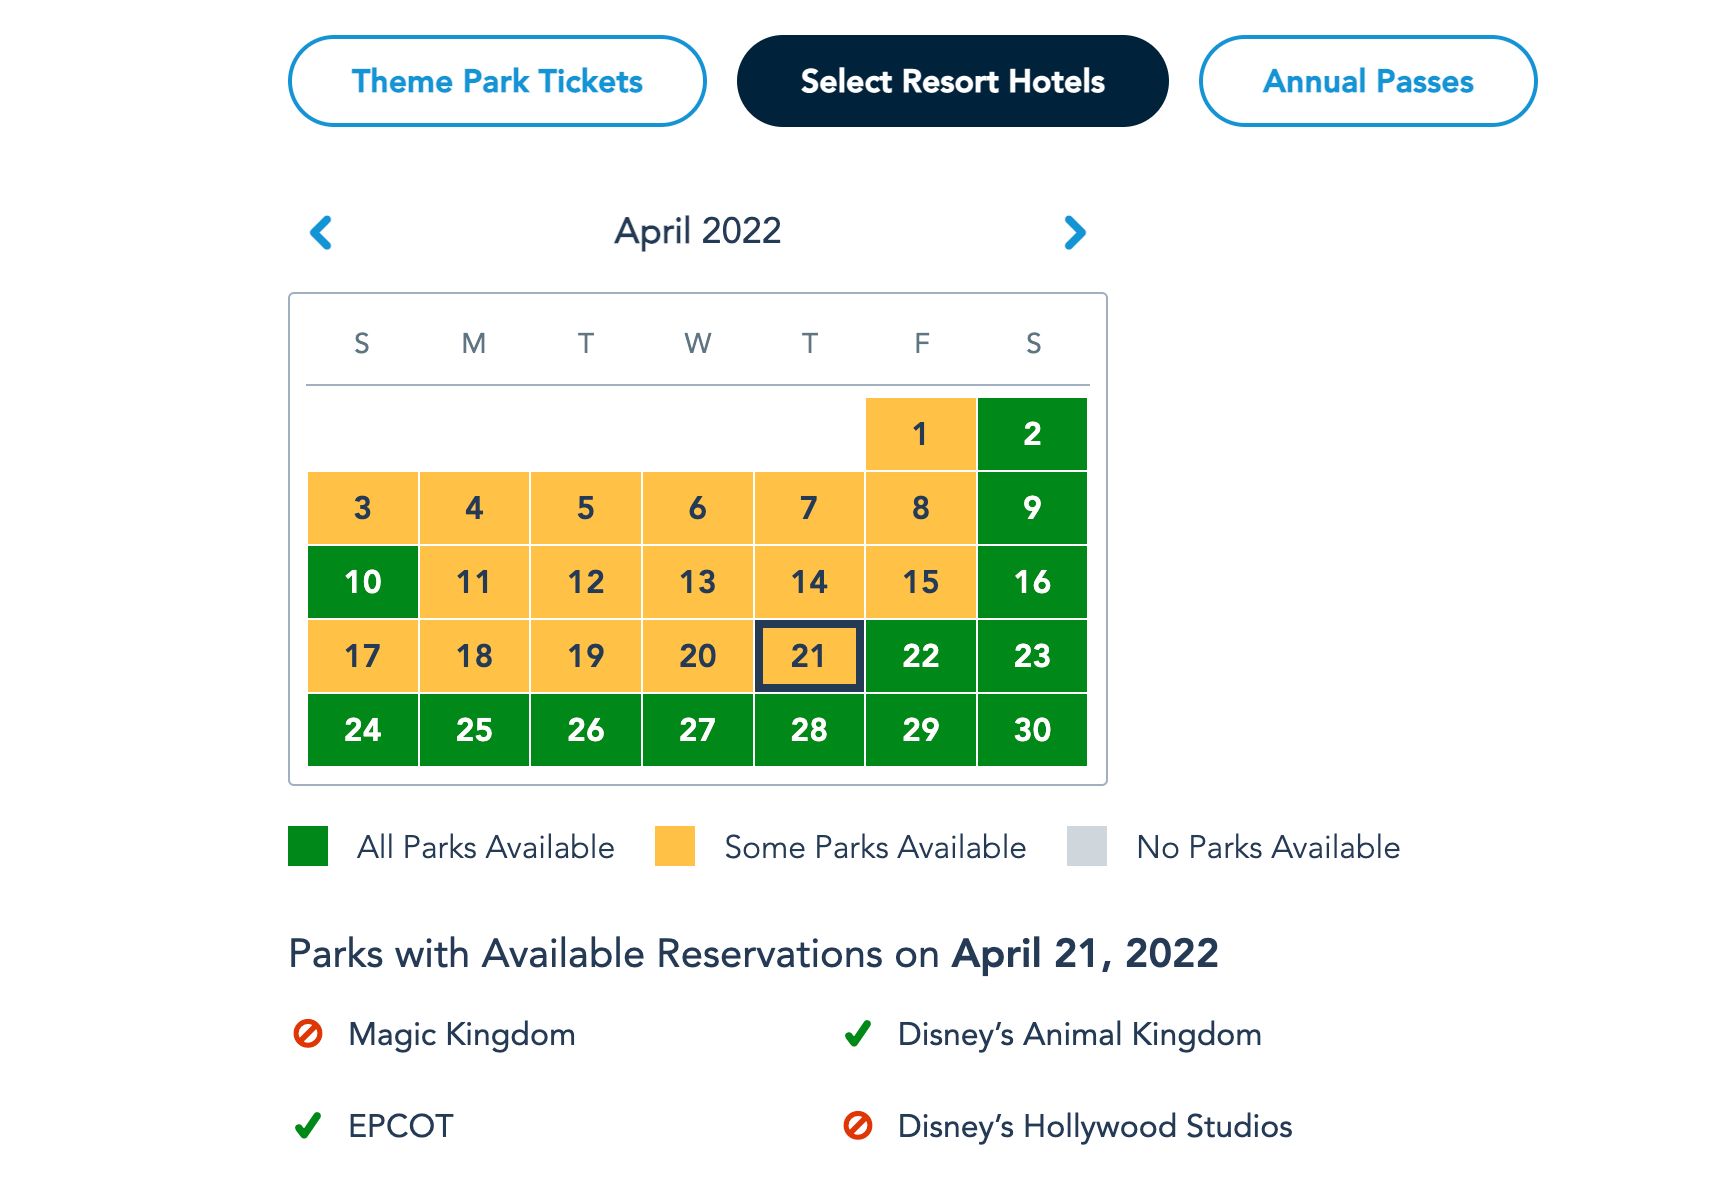
Task: Open Theme Park Tickets tab
Action: click(x=497, y=81)
